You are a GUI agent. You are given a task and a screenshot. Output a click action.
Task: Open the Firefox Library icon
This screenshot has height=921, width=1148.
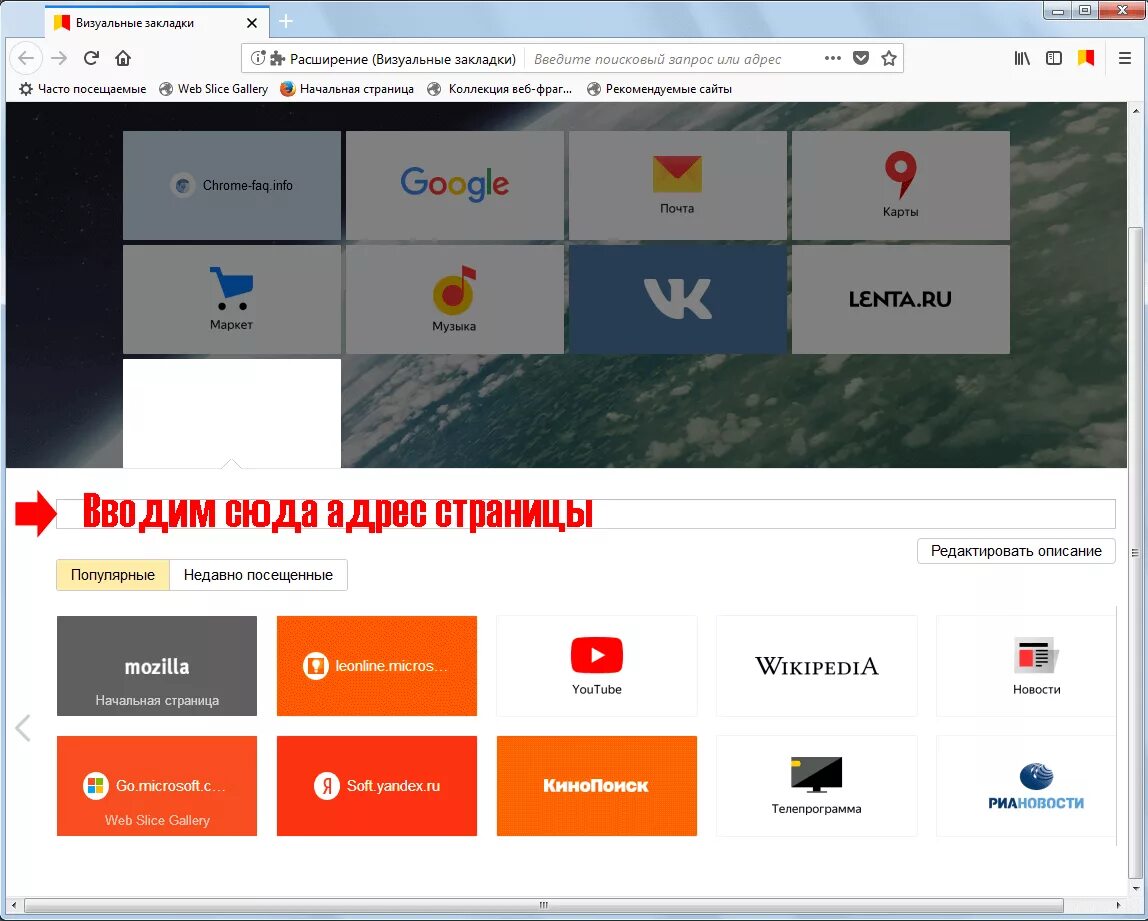pos(1021,58)
